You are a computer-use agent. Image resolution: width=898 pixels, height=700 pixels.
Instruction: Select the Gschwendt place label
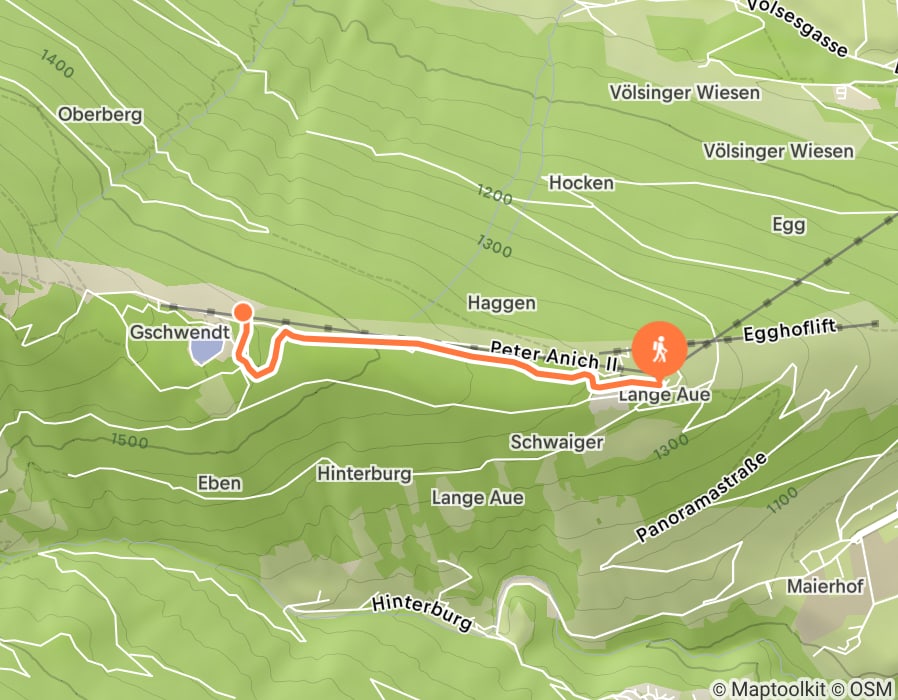180,332
